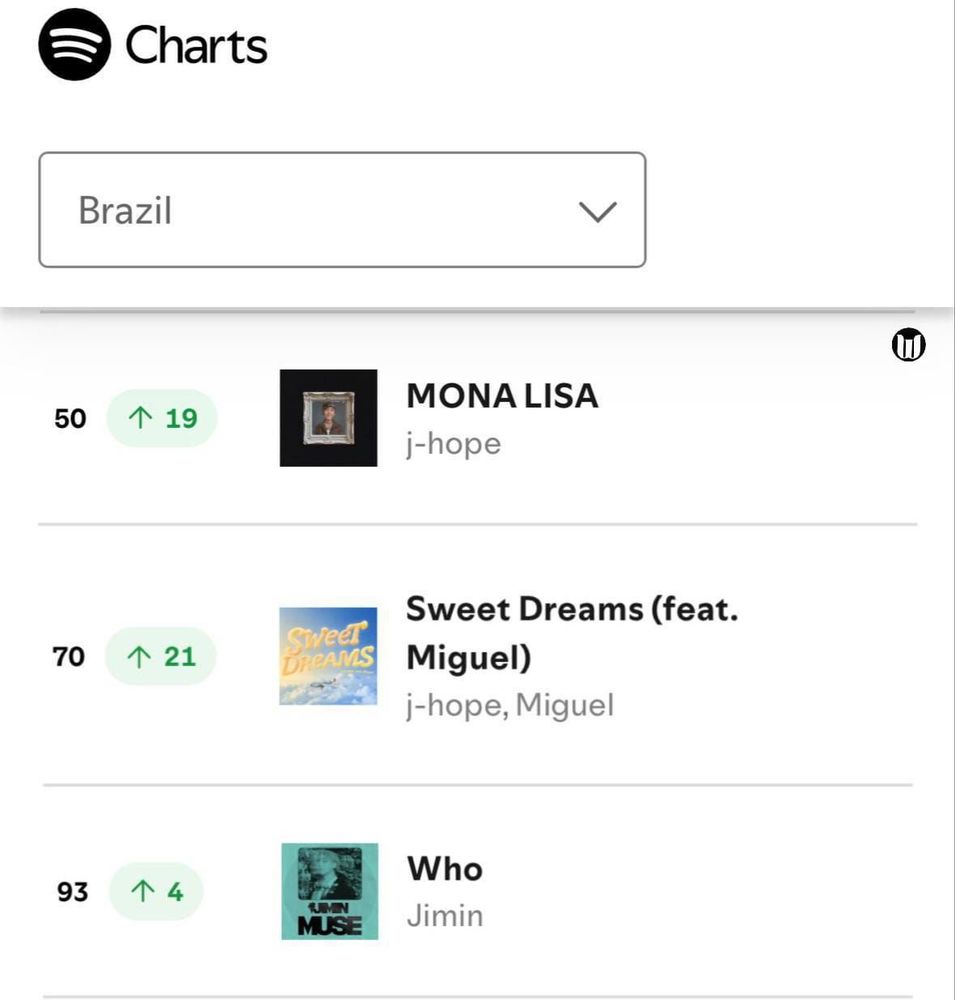Image resolution: width=955 pixels, height=1000 pixels.
Task: Open the Brazil country dropdown
Action: (x=341, y=210)
